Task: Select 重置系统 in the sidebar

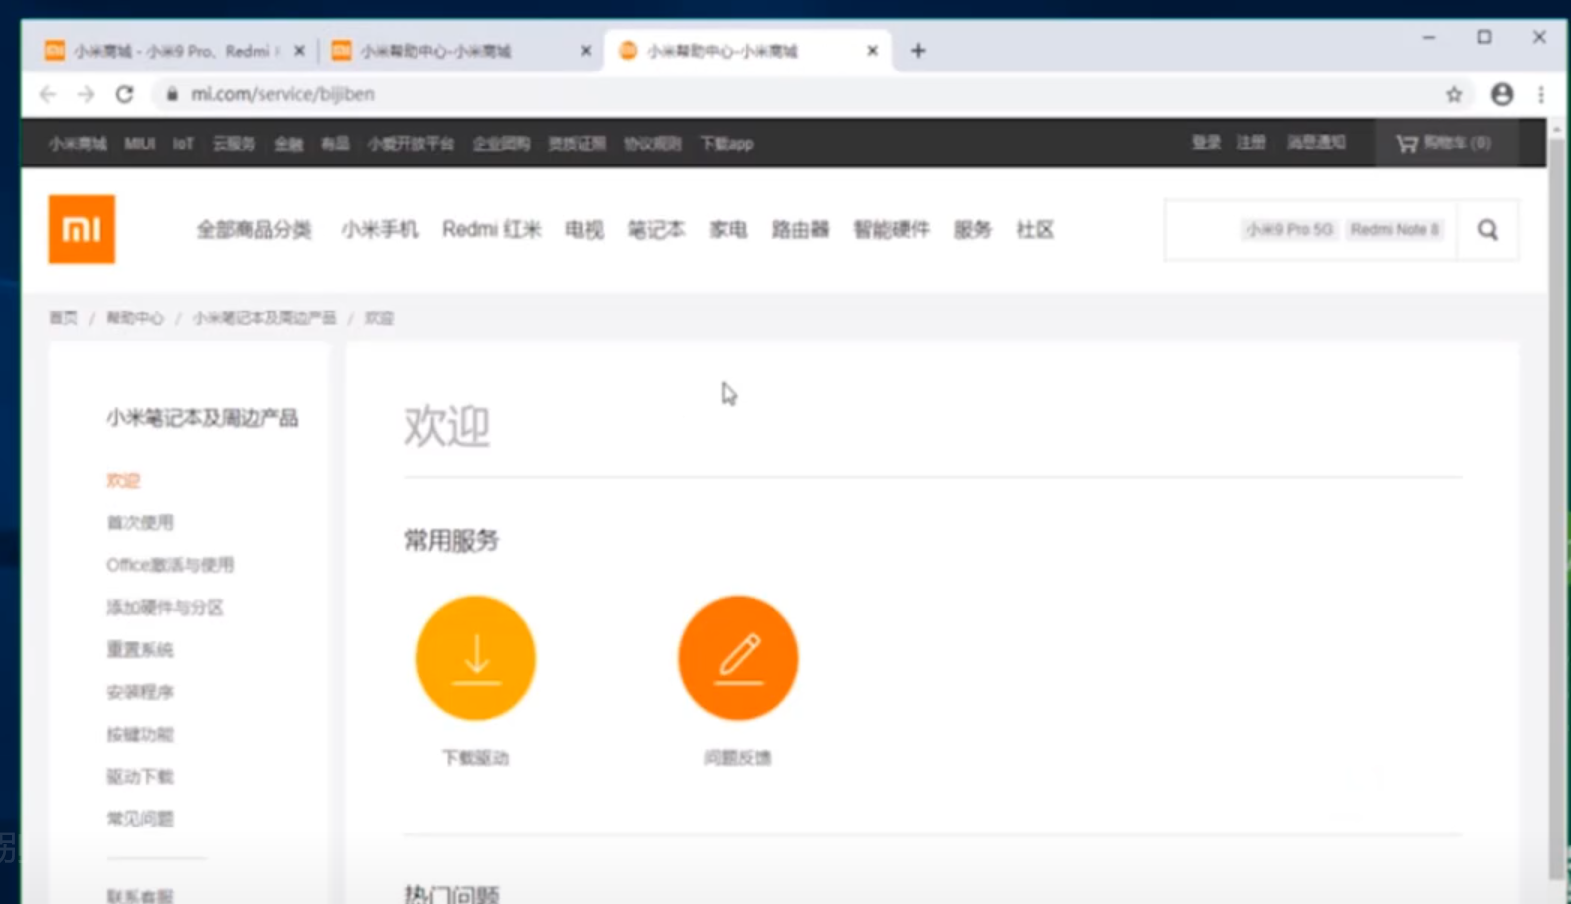Action: tap(140, 650)
